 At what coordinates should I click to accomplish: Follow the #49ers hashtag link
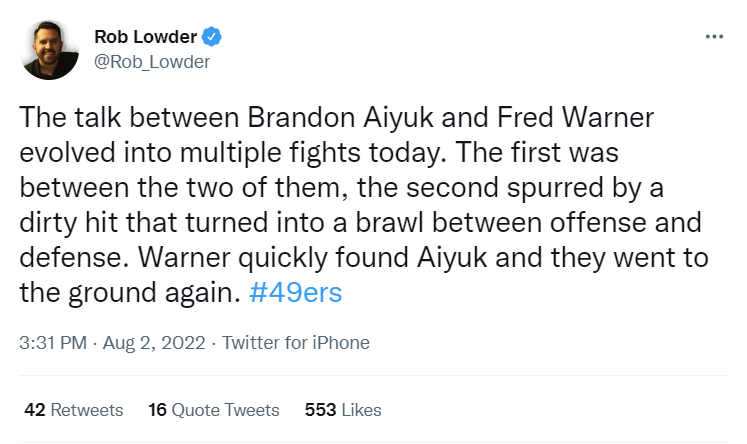[x=295, y=293]
